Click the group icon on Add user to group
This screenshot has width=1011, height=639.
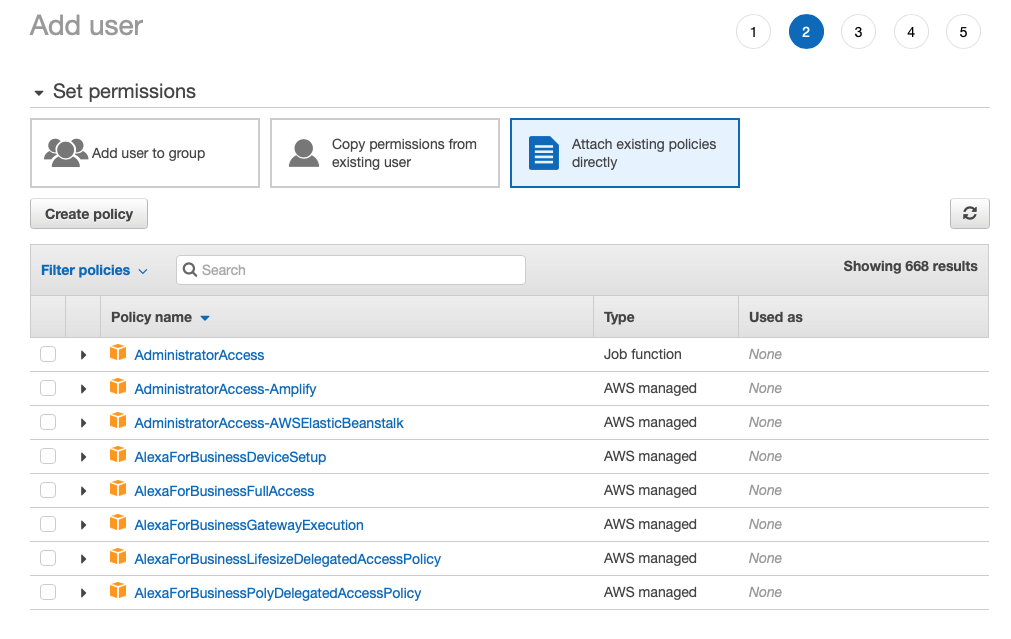tap(66, 152)
